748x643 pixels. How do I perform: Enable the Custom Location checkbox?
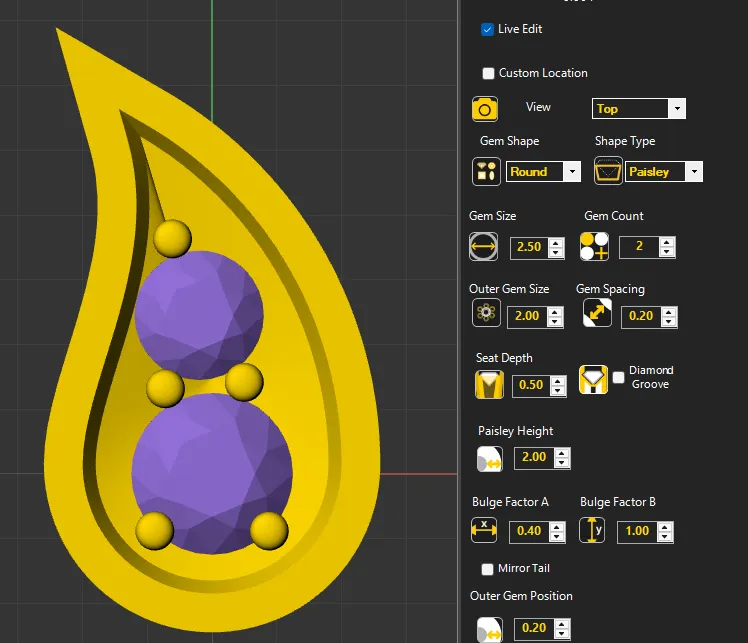488,73
